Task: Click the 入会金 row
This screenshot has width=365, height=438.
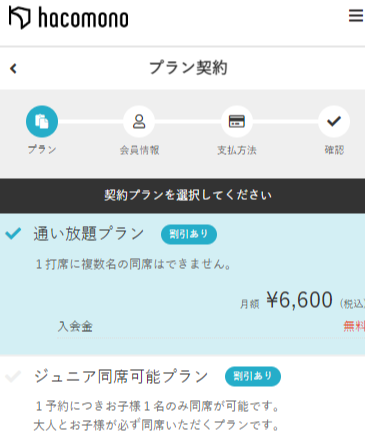Action: 211,326
